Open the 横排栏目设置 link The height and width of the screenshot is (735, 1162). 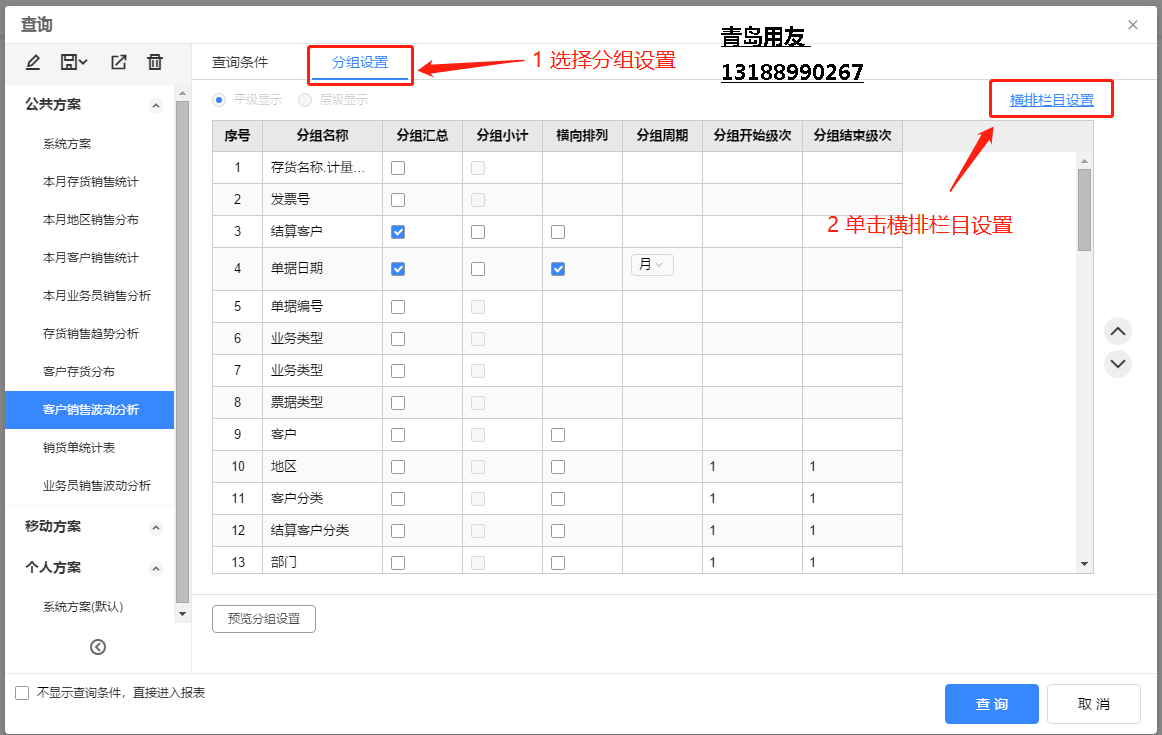[1051, 100]
